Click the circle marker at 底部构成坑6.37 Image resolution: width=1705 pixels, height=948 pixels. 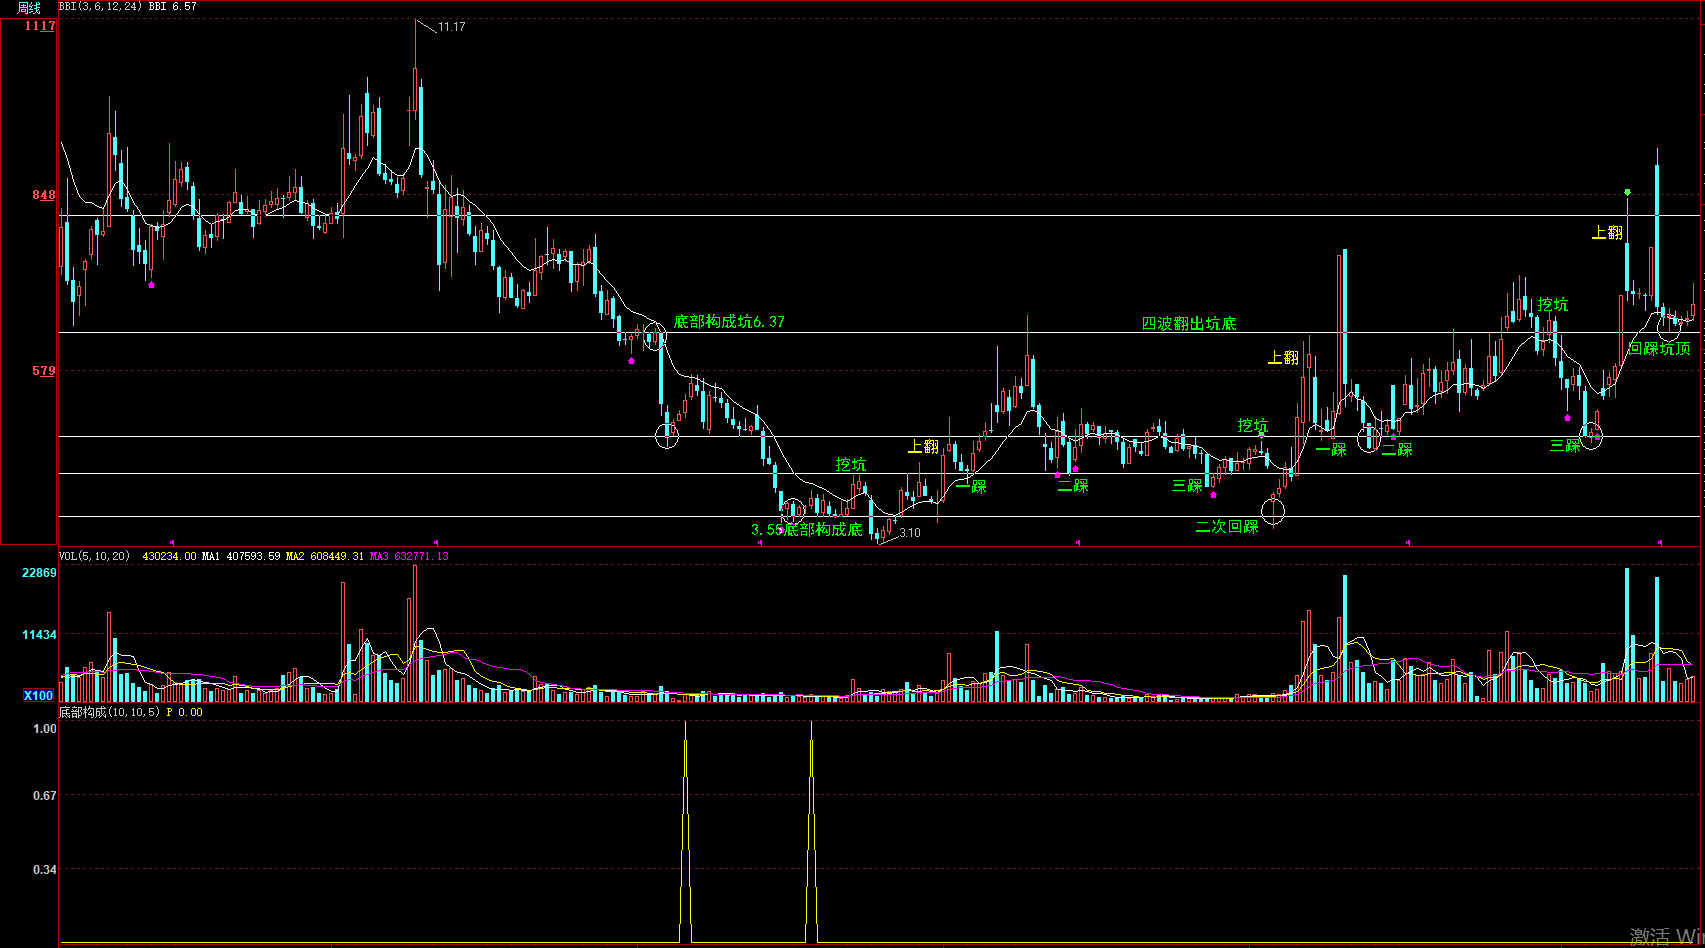655,336
